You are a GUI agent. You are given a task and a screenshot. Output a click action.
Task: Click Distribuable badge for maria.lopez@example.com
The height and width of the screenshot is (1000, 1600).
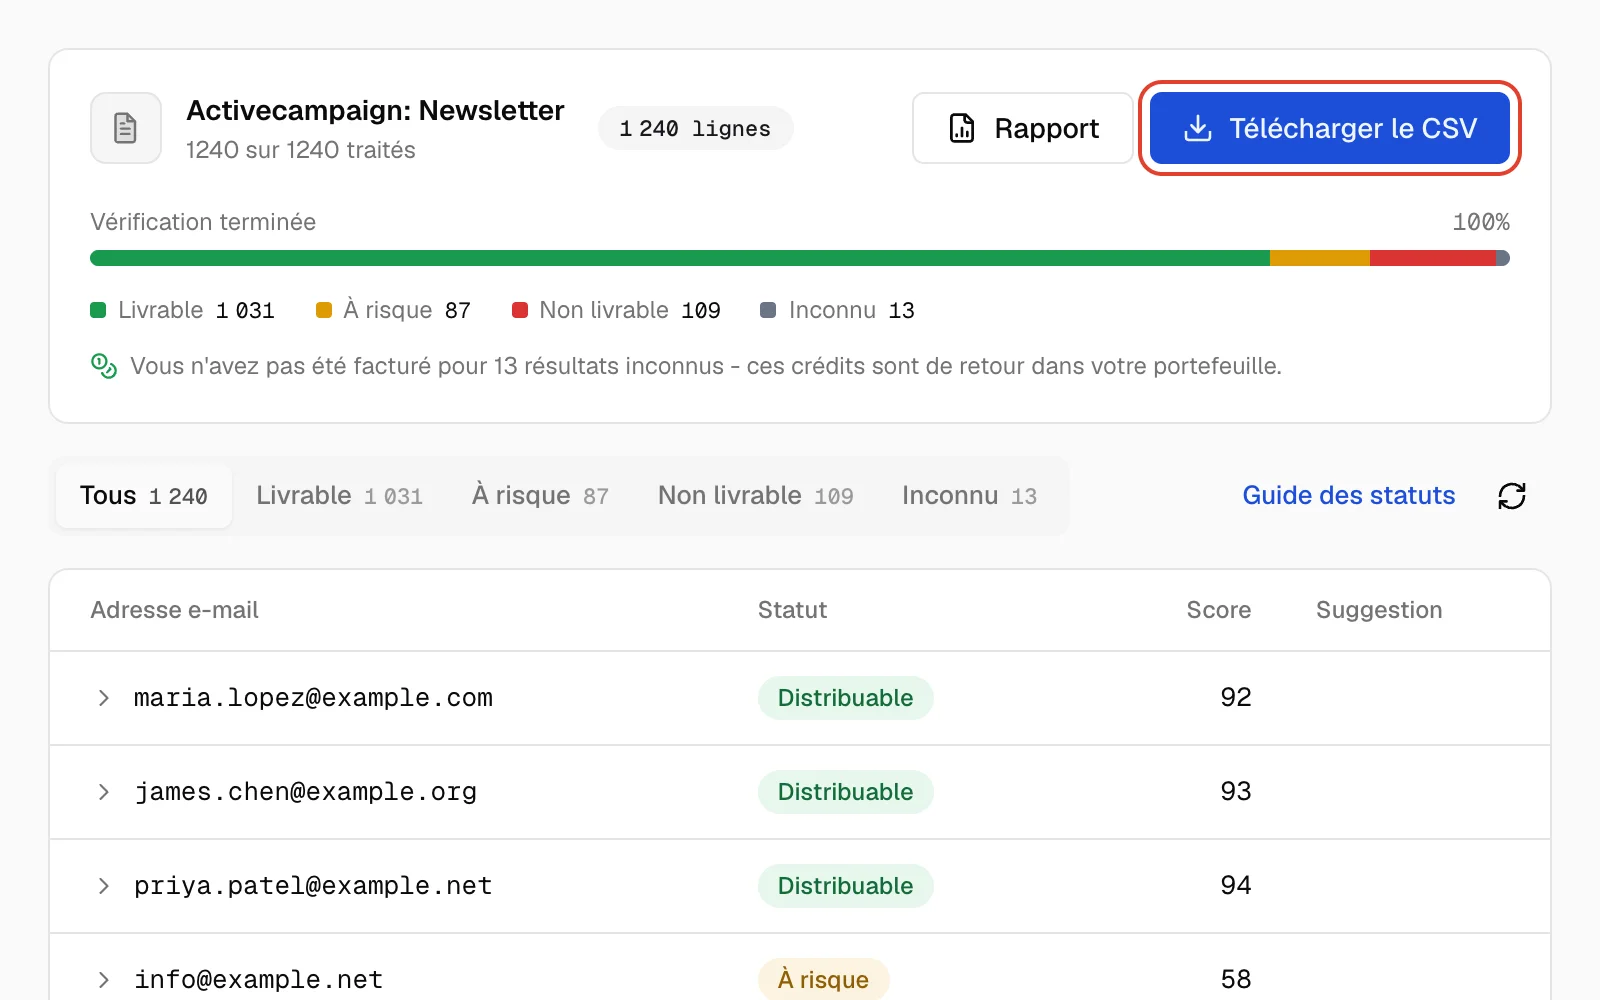(846, 698)
